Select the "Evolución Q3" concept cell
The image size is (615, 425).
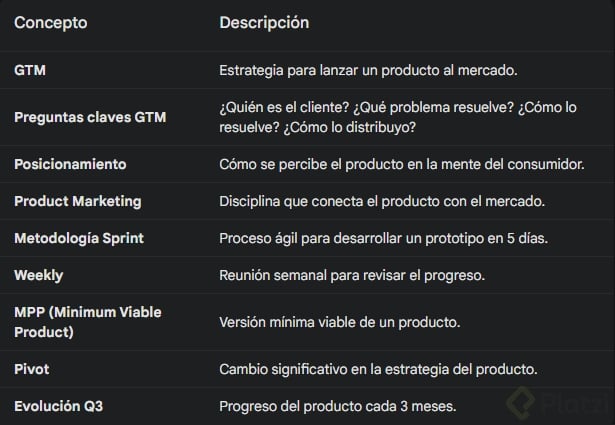coord(58,406)
